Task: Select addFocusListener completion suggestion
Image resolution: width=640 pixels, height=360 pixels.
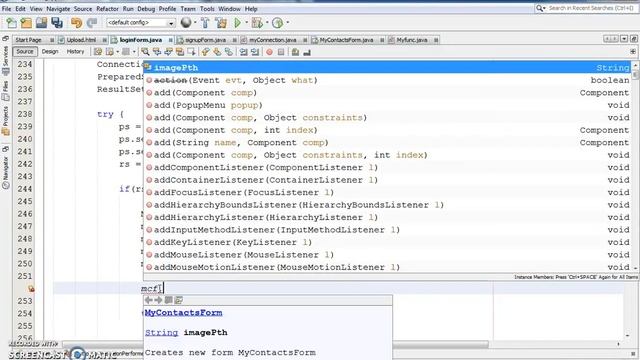Action: click(388, 192)
